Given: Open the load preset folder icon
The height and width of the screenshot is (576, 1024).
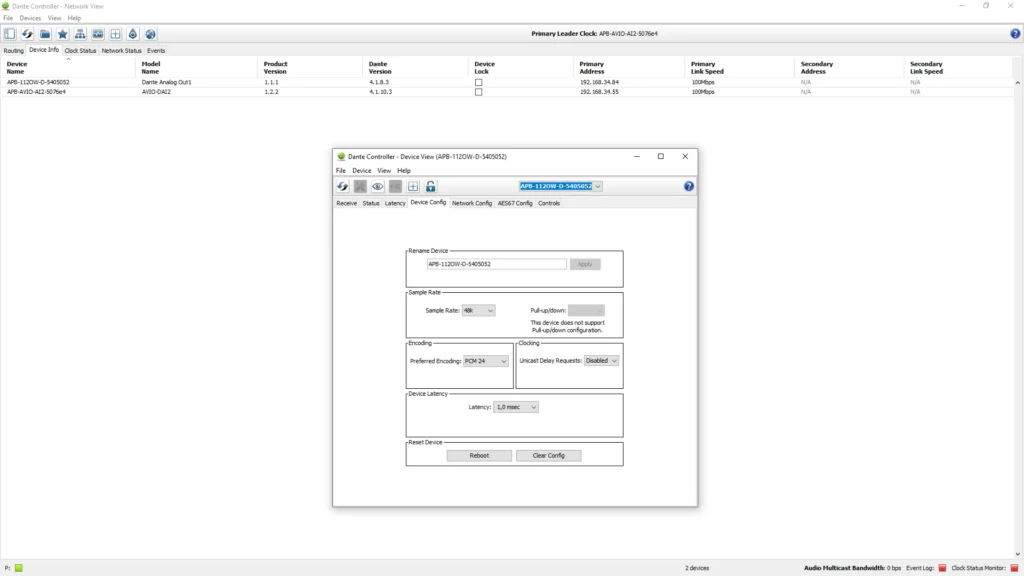Looking at the screenshot, I should point(45,34).
